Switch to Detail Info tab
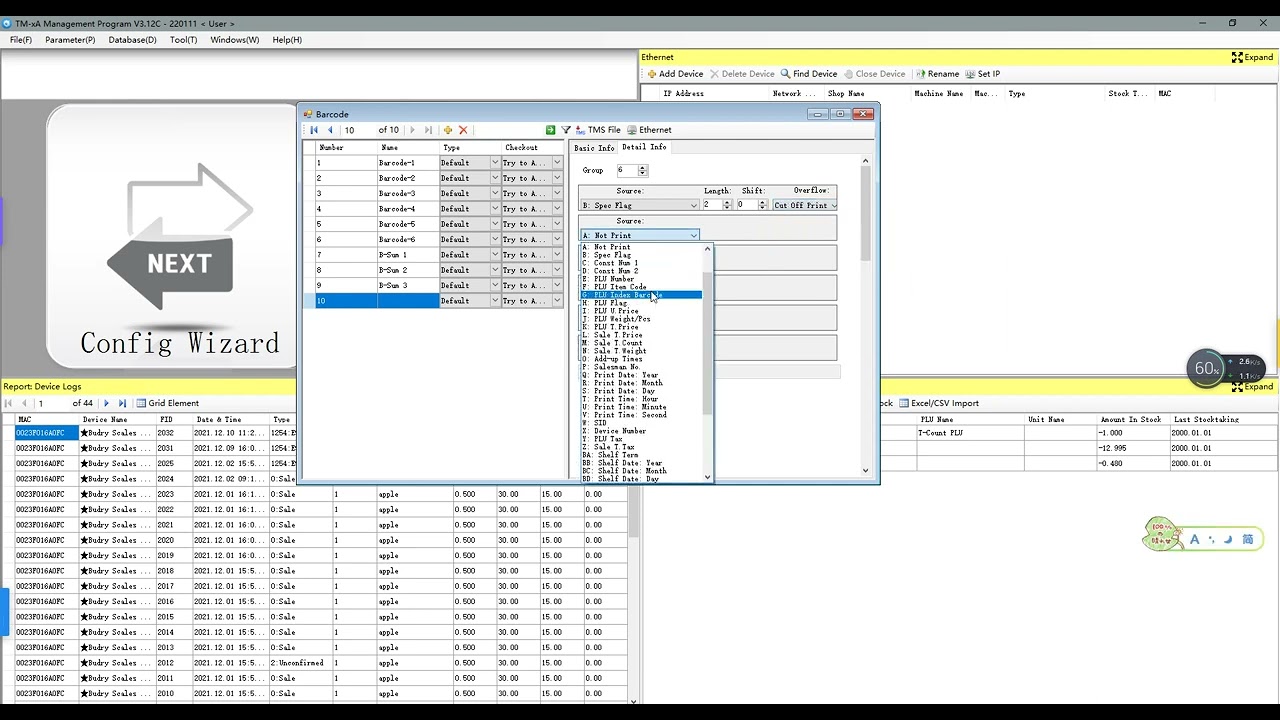This screenshot has height=720, width=1280. point(644,147)
